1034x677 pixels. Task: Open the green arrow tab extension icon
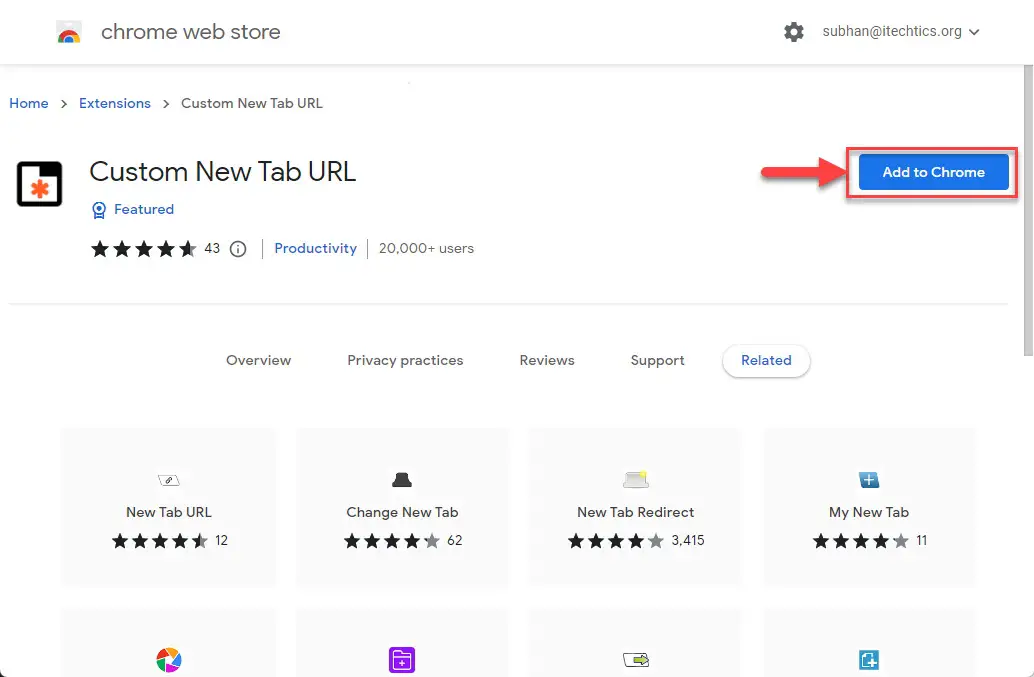636,659
